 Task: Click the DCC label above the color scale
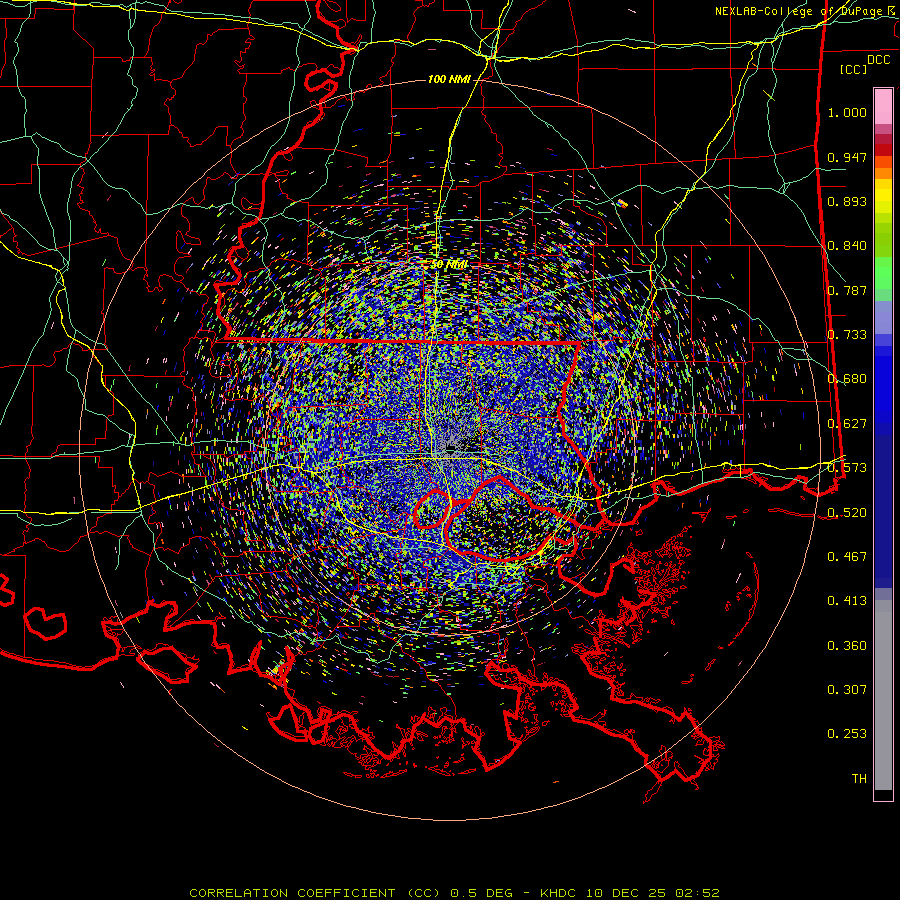(878, 60)
